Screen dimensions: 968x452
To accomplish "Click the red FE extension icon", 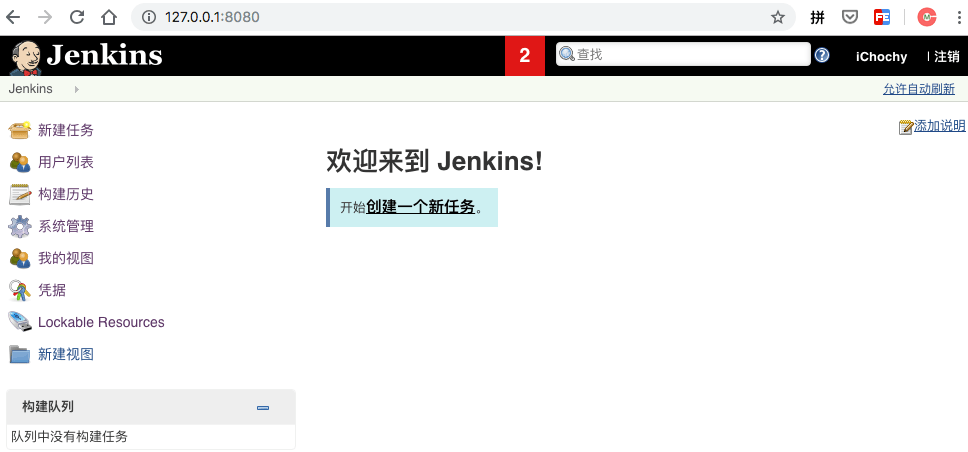I will [882, 17].
